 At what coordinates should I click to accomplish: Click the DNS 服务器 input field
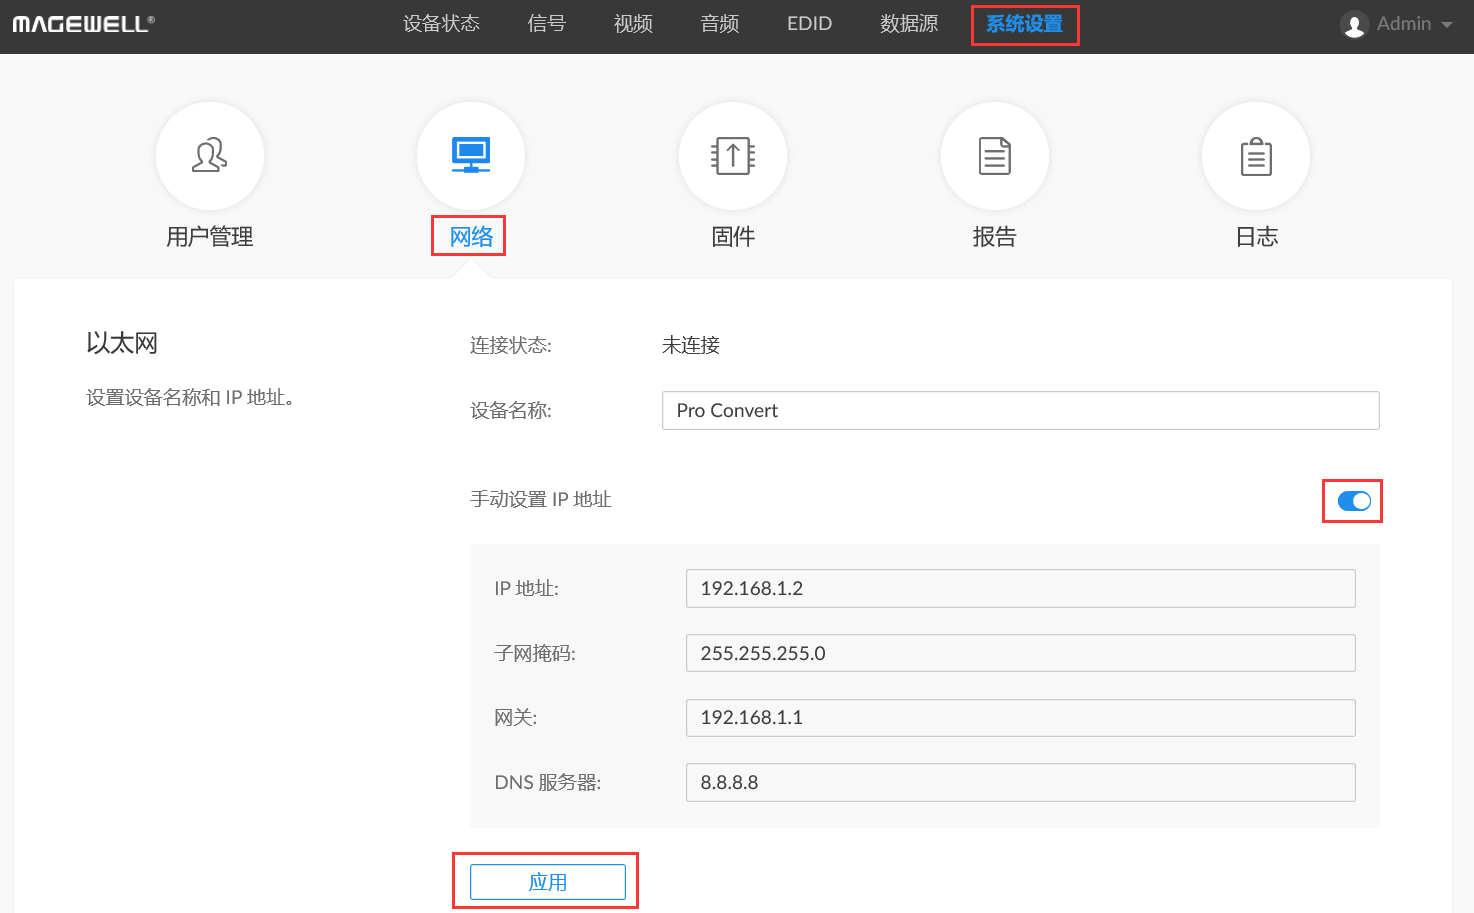click(x=1020, y=782)
